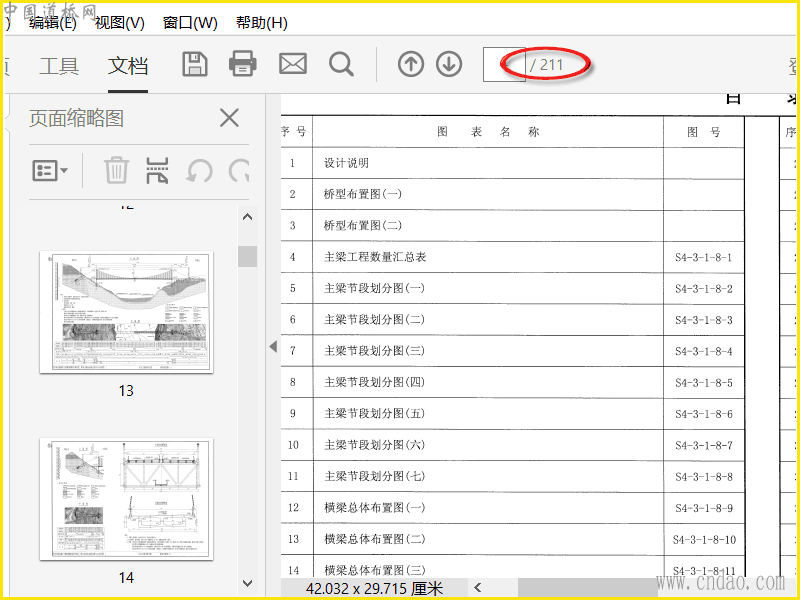Click drawing number S4-3-1-8-1

click(704, 258)
